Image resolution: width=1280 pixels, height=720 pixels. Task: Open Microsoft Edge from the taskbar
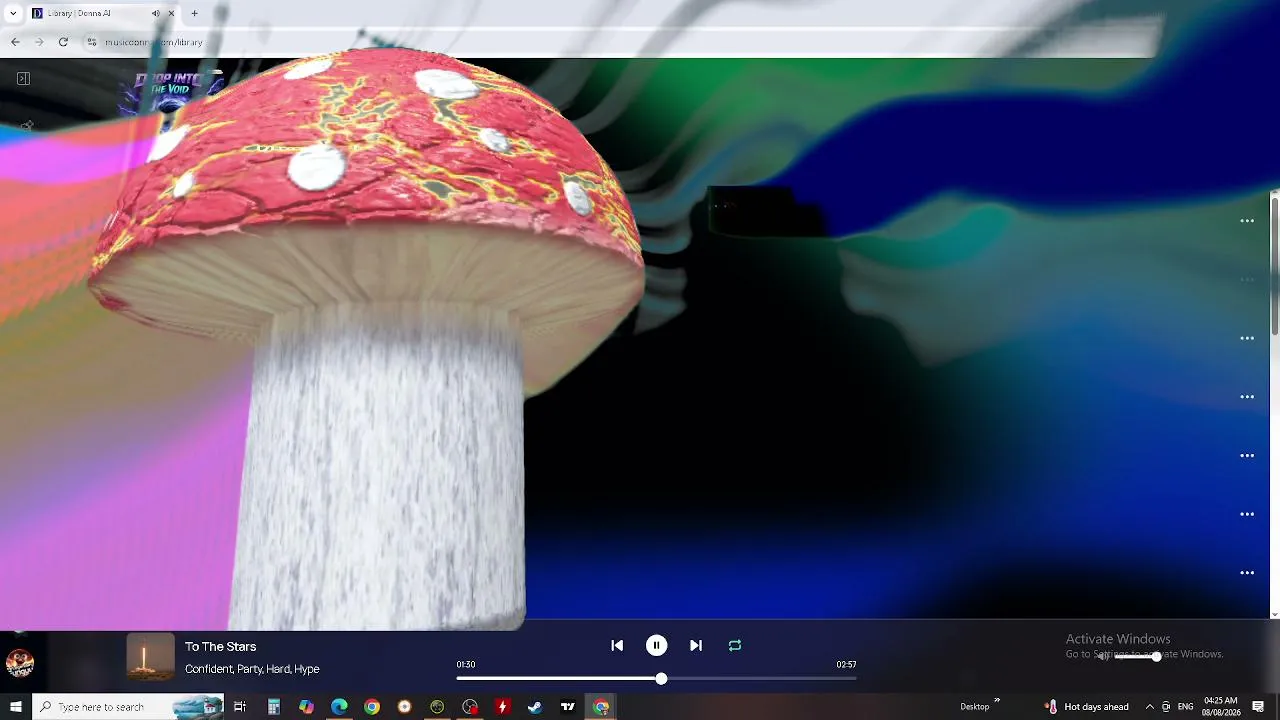click(339, 707)
